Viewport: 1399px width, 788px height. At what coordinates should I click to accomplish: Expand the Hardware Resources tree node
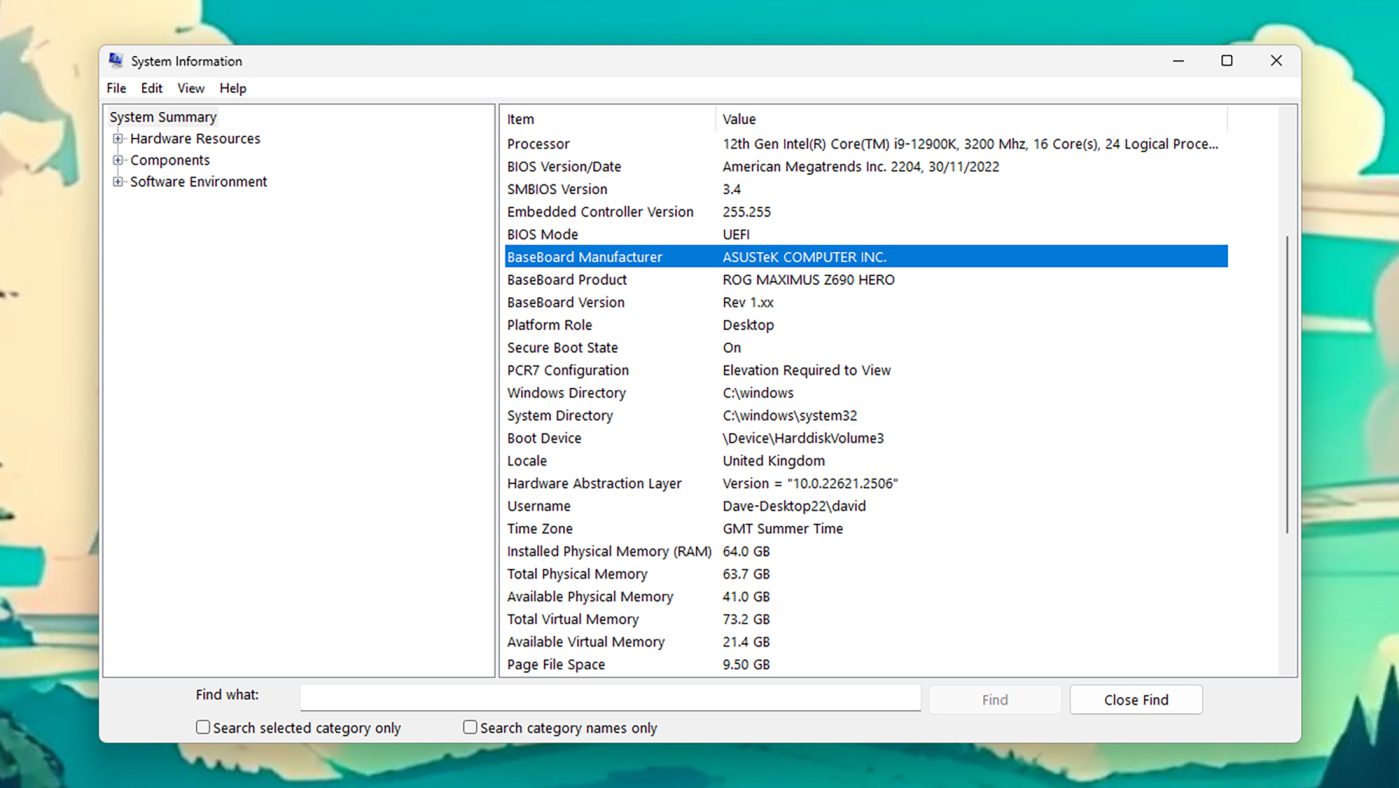coord(118,139)
